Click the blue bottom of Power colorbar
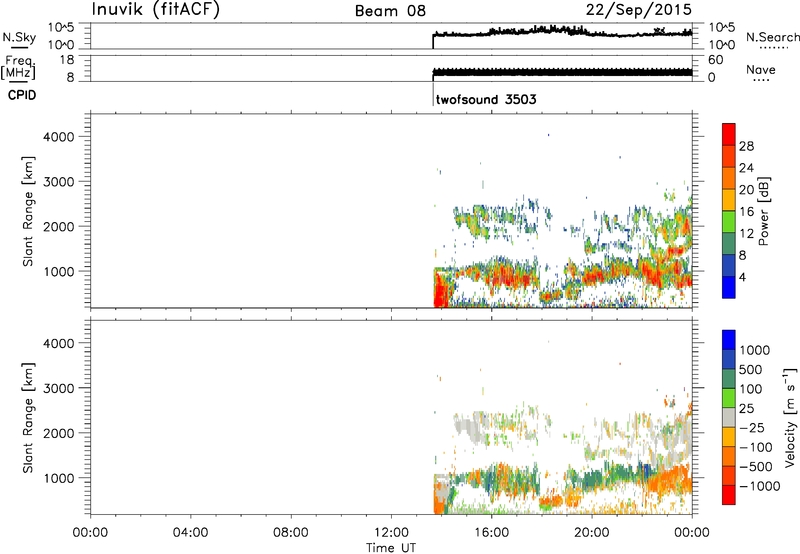Viewport: 800px width, 554px height. [x=729, y=287]
